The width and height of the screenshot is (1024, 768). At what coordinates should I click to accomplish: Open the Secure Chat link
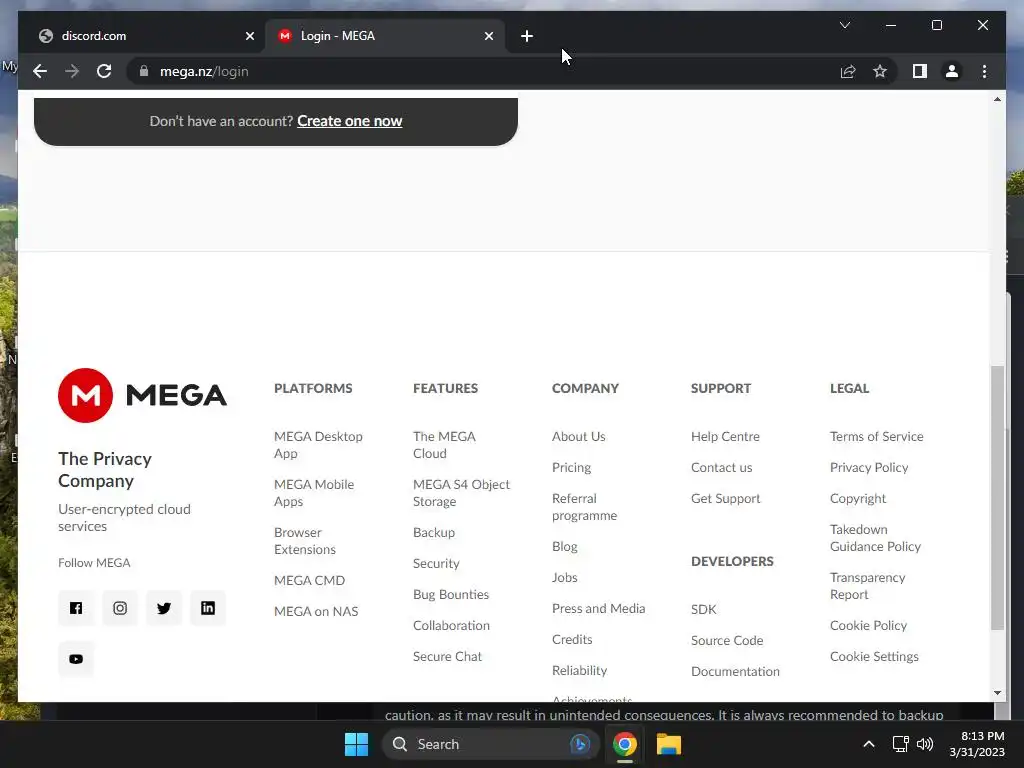click(x=447, y=656)
